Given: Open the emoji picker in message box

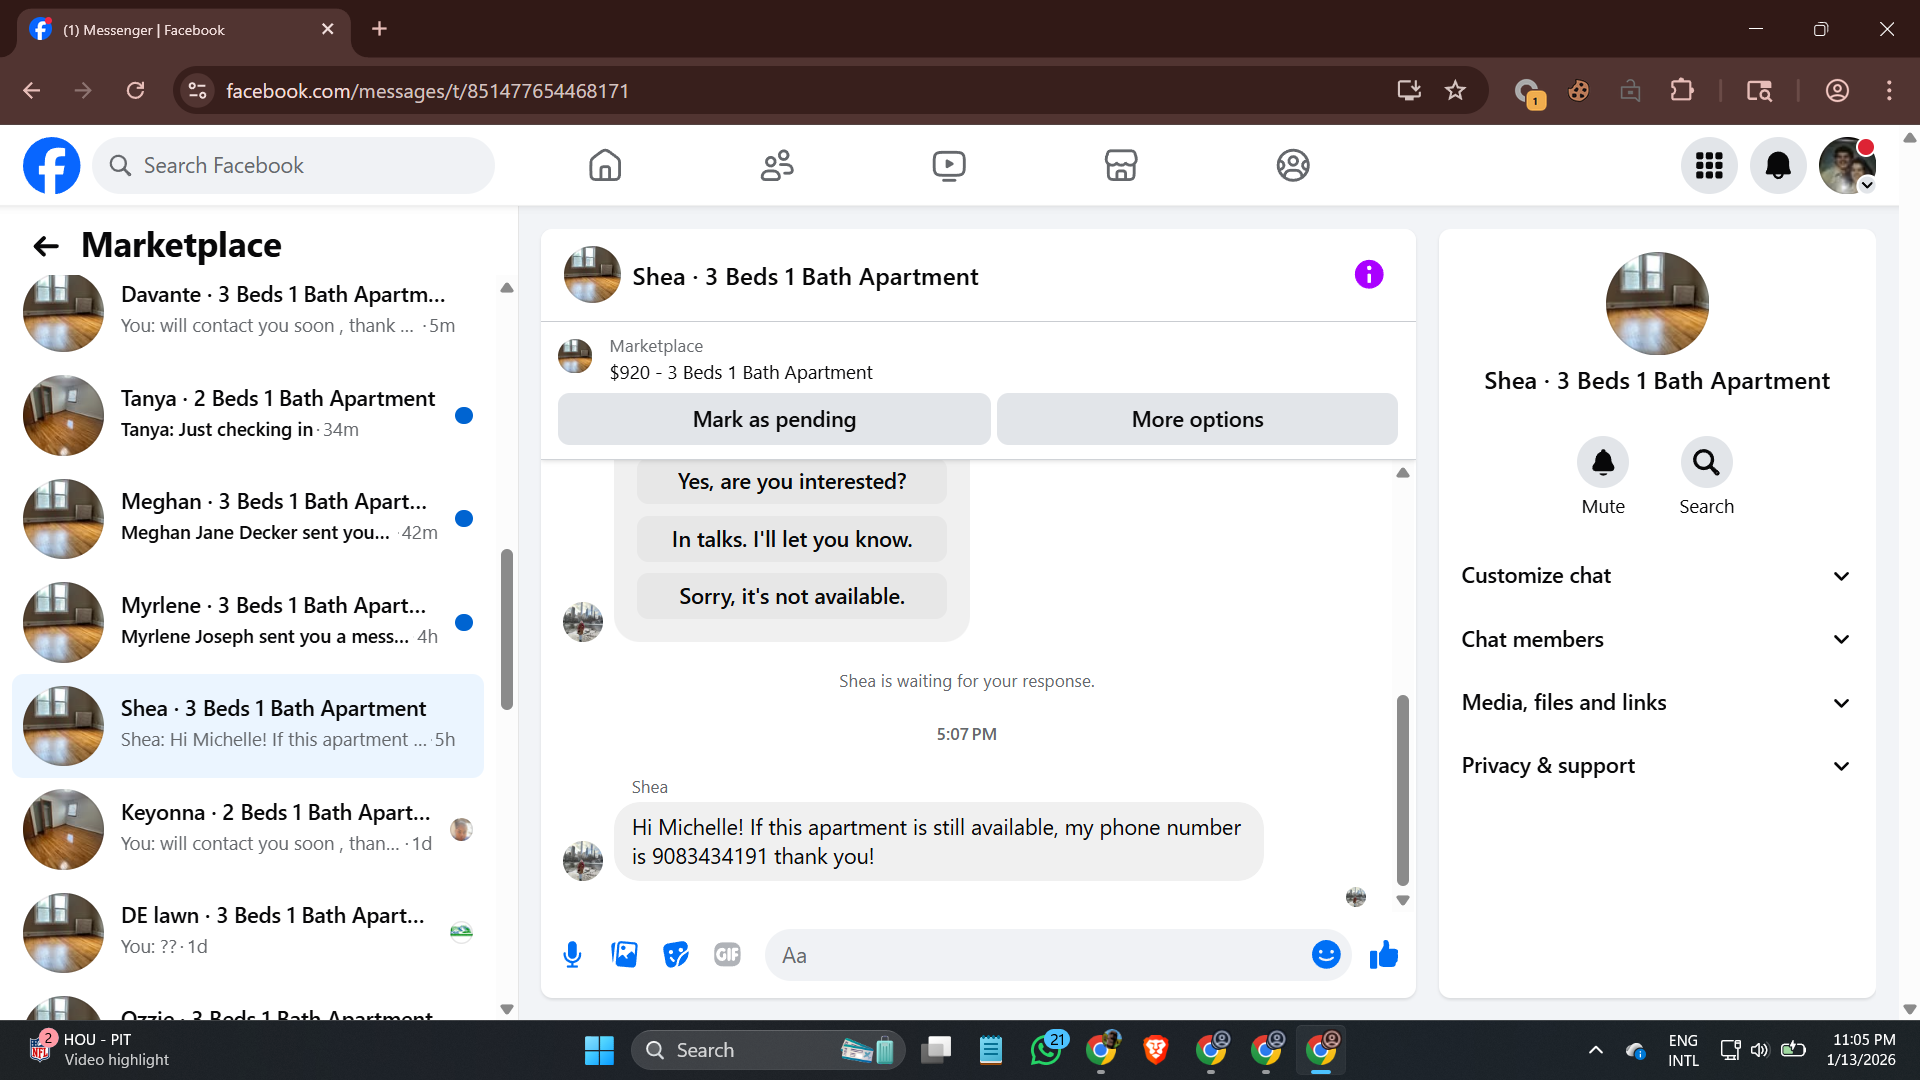Looking at the screenshot, I should click(1326, 955).
